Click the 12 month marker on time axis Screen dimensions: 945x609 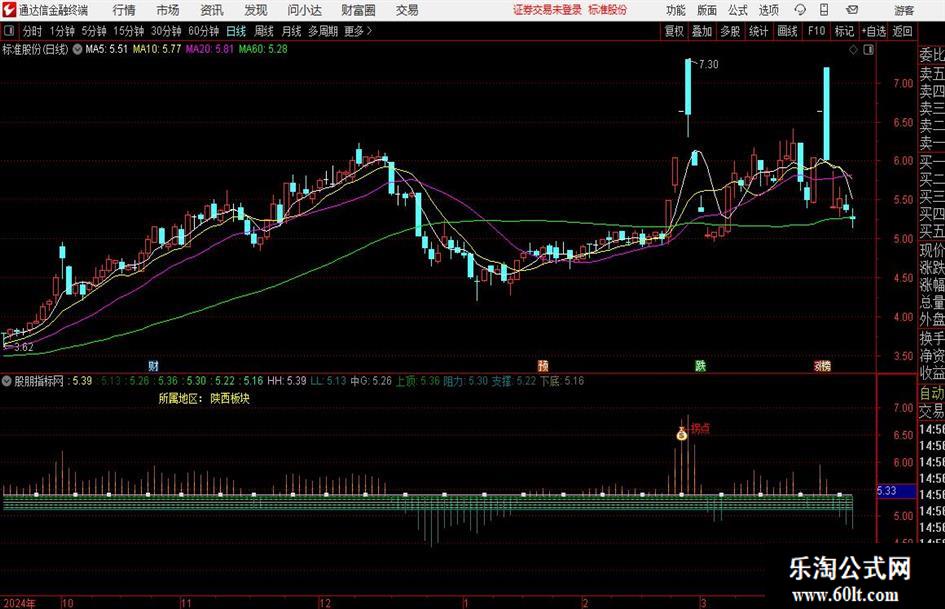pyautogui.click(x=325, y=603)
